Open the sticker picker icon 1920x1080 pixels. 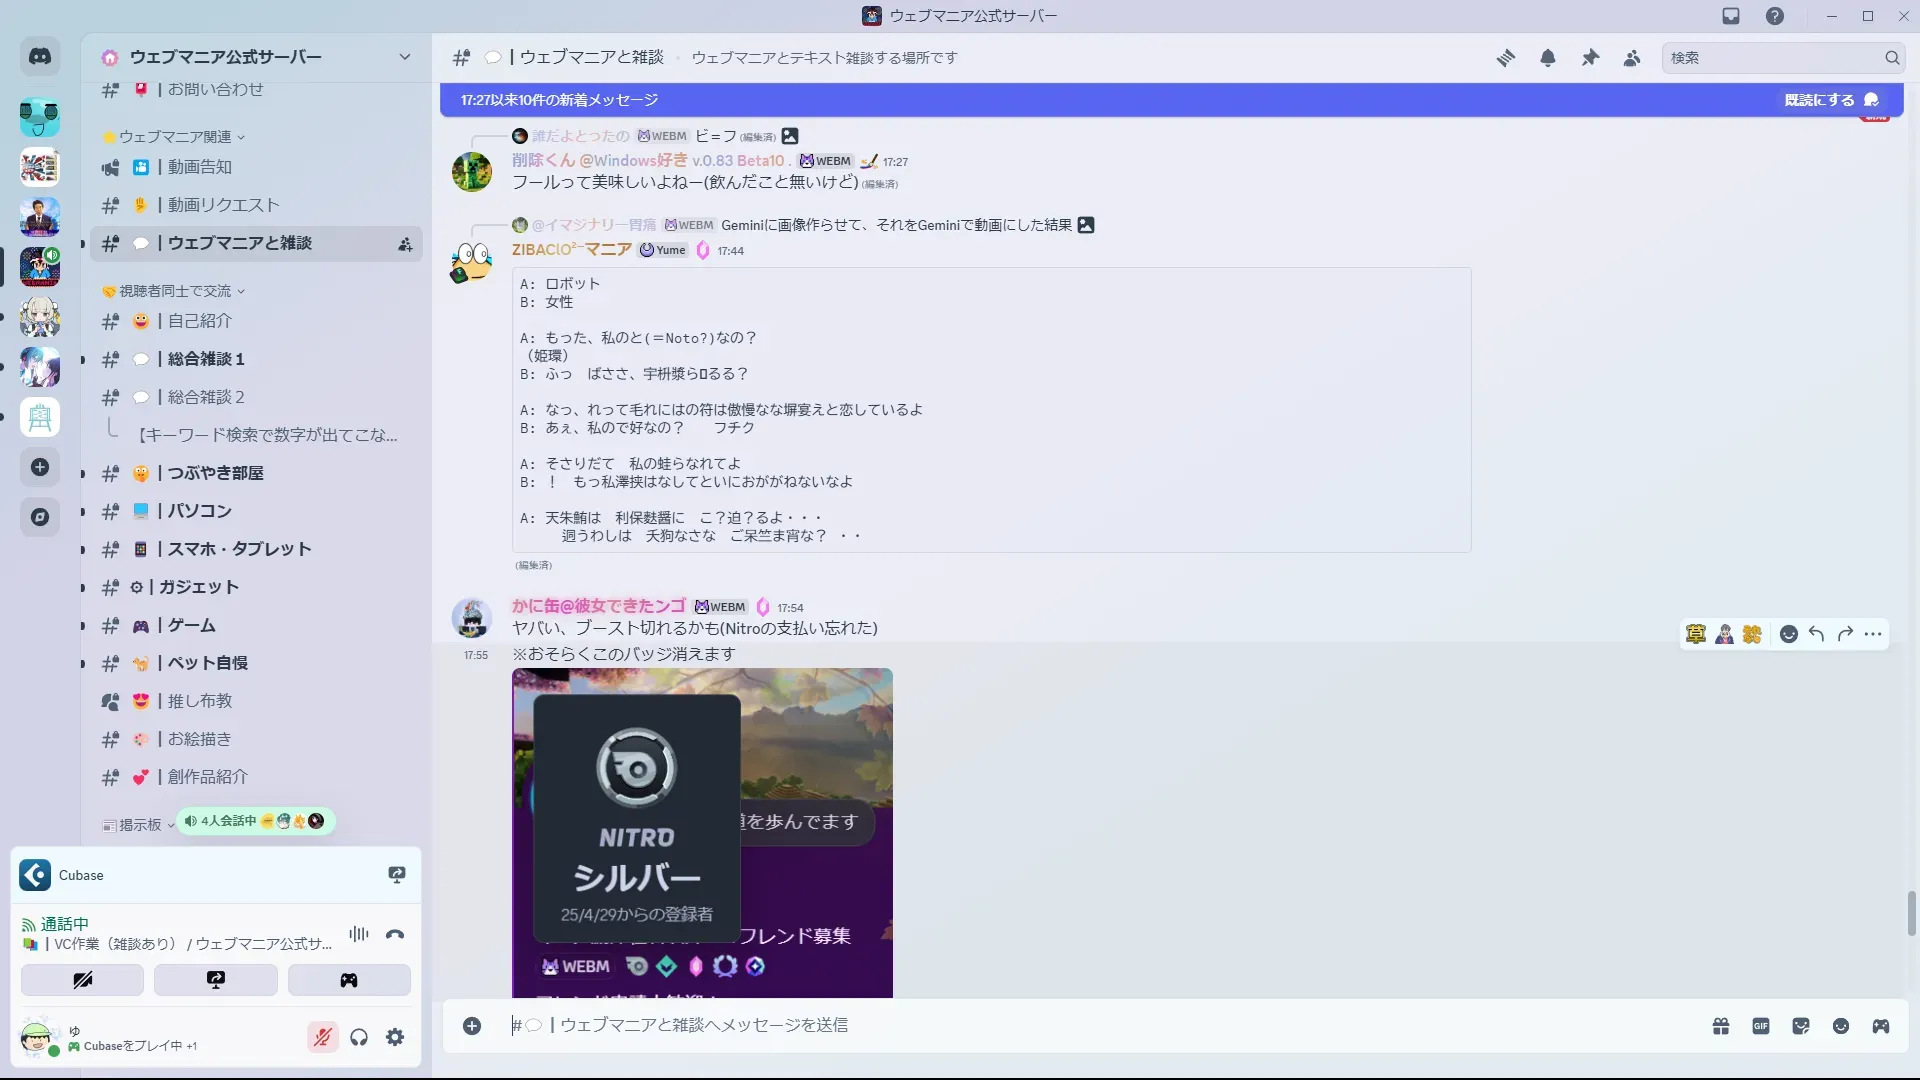[x=1801, y=1026]
